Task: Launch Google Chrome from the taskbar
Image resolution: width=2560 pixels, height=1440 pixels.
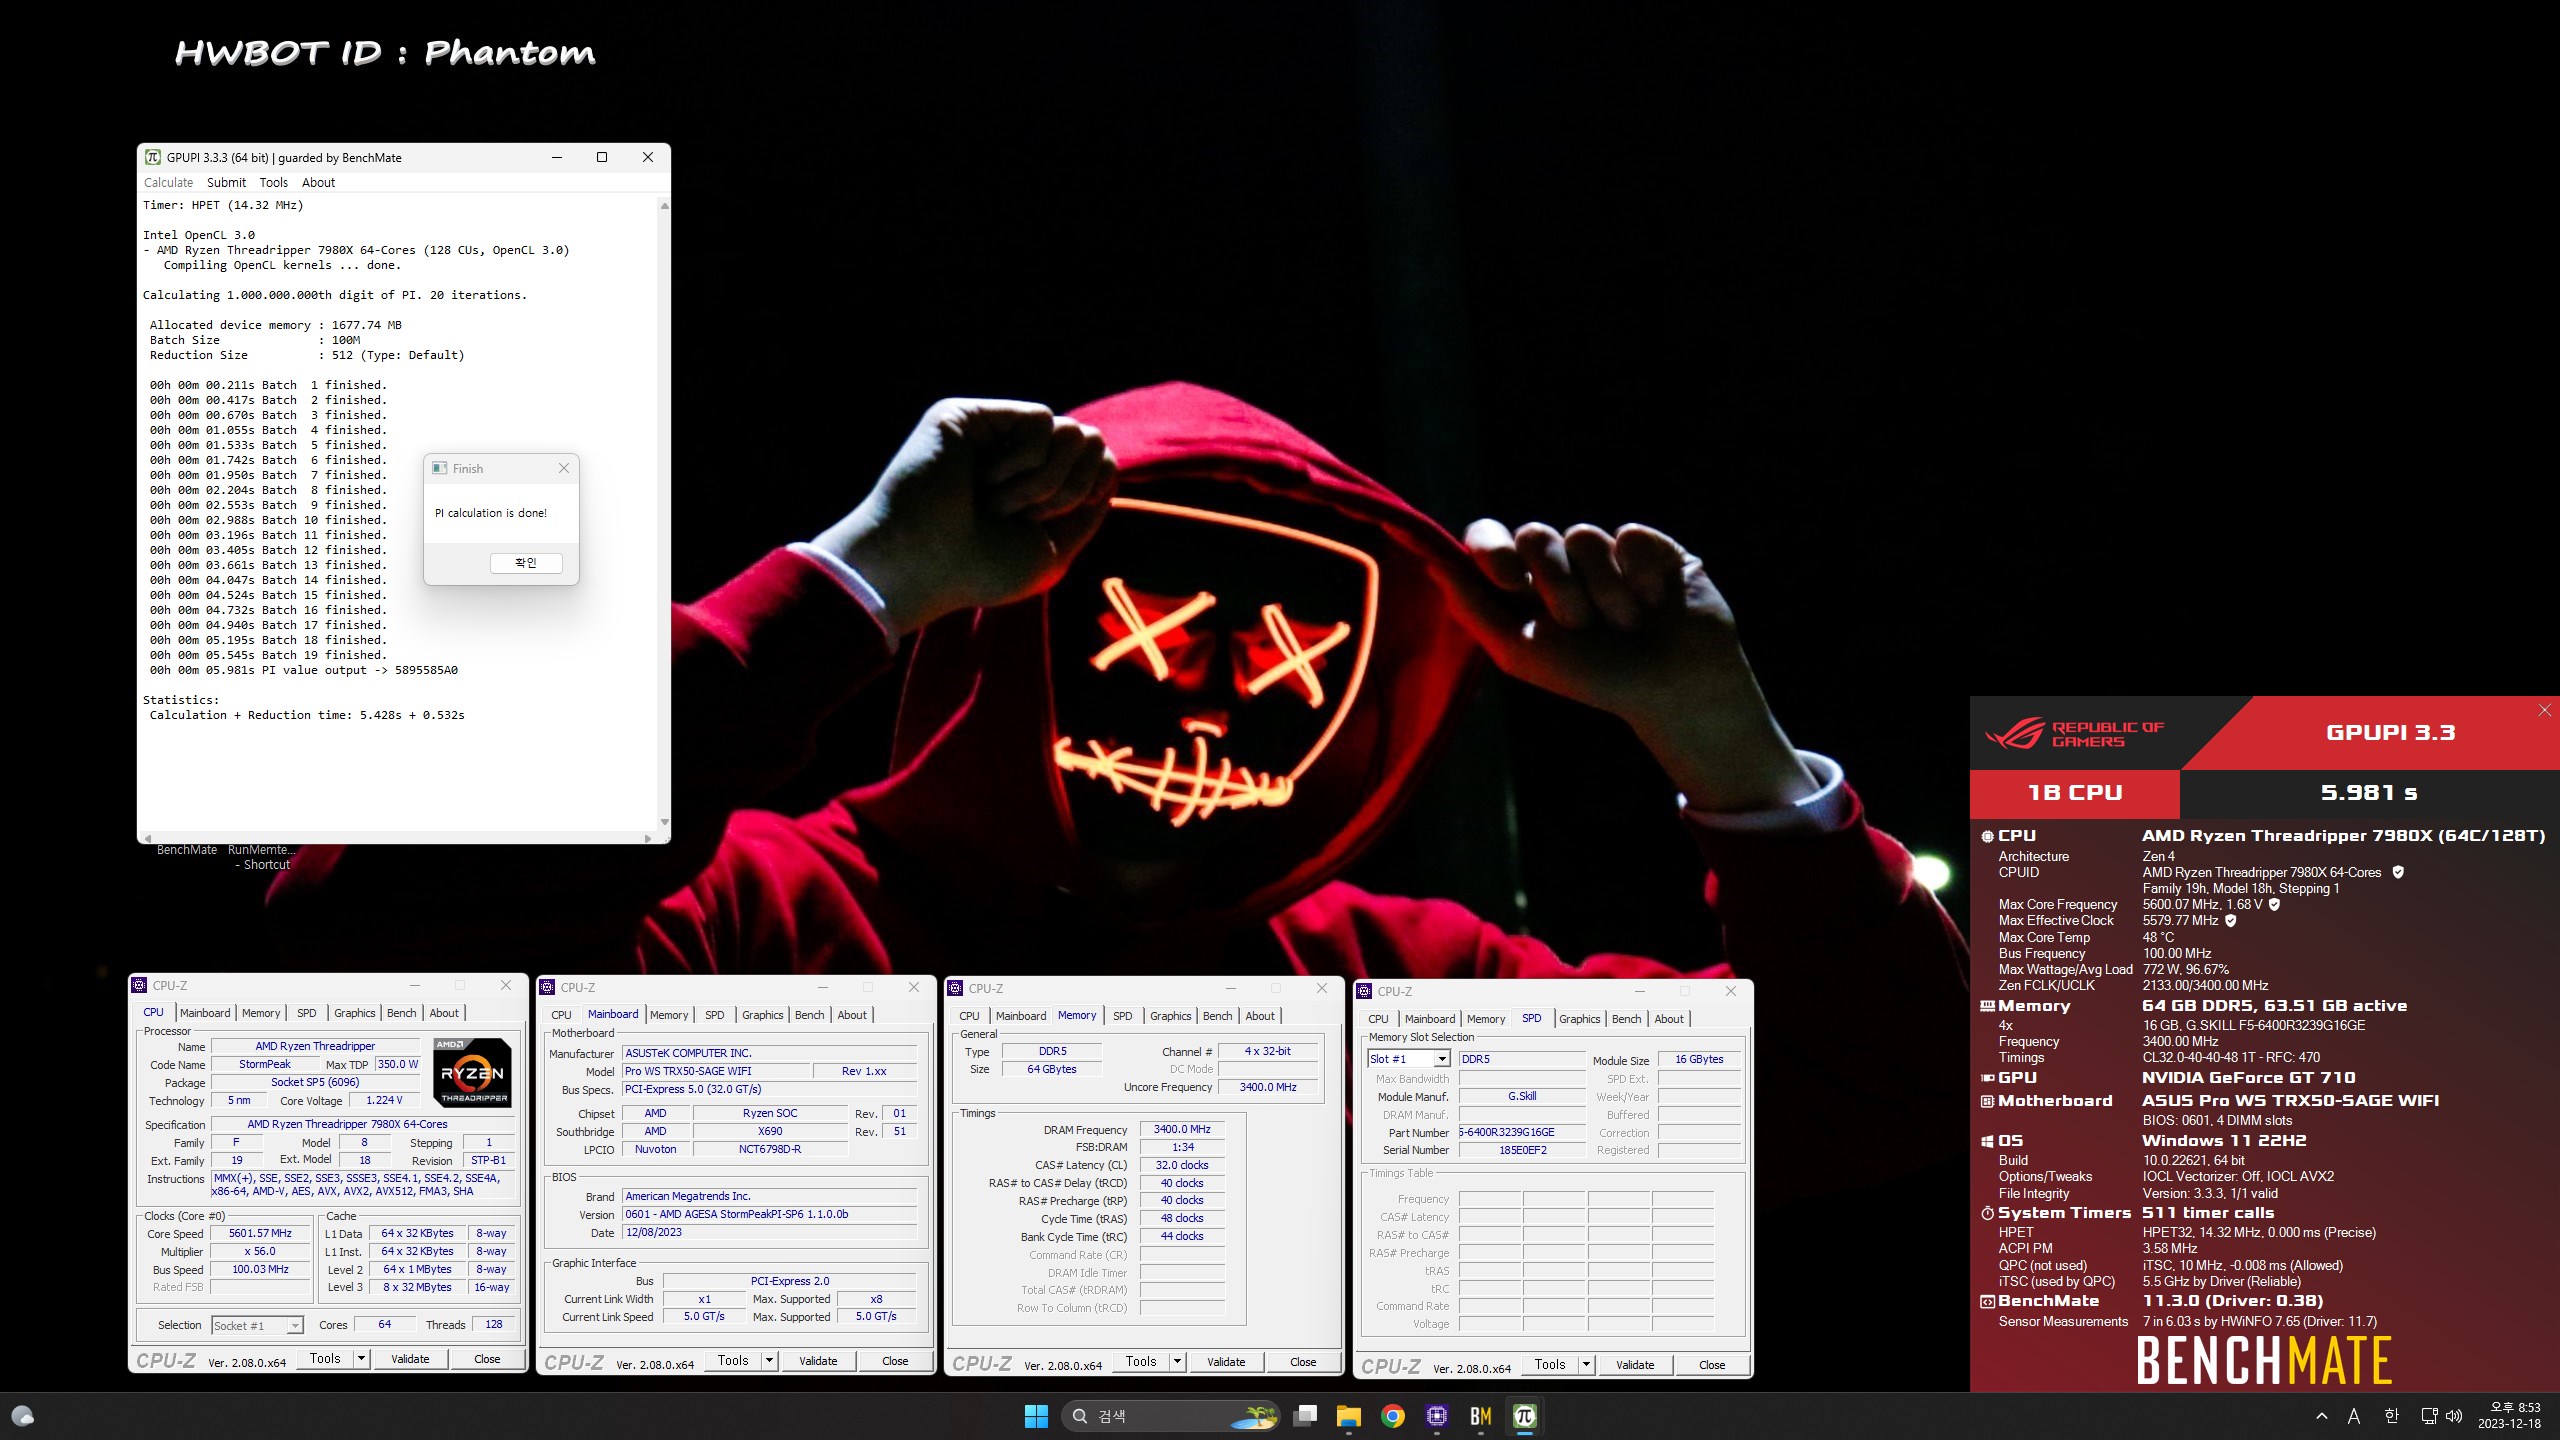Action: click(1393, 1416)
